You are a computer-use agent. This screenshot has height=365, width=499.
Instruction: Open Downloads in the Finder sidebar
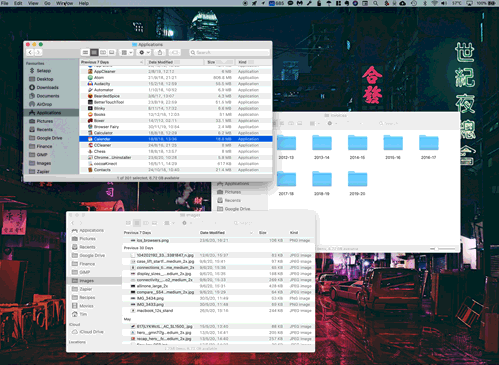click(47, 87)
